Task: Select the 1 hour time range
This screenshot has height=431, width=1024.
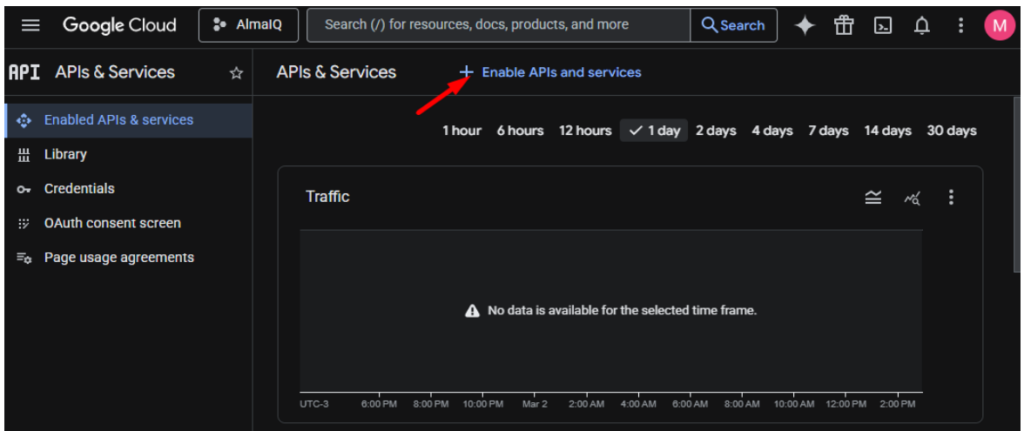Action: [x=462, y=131]
